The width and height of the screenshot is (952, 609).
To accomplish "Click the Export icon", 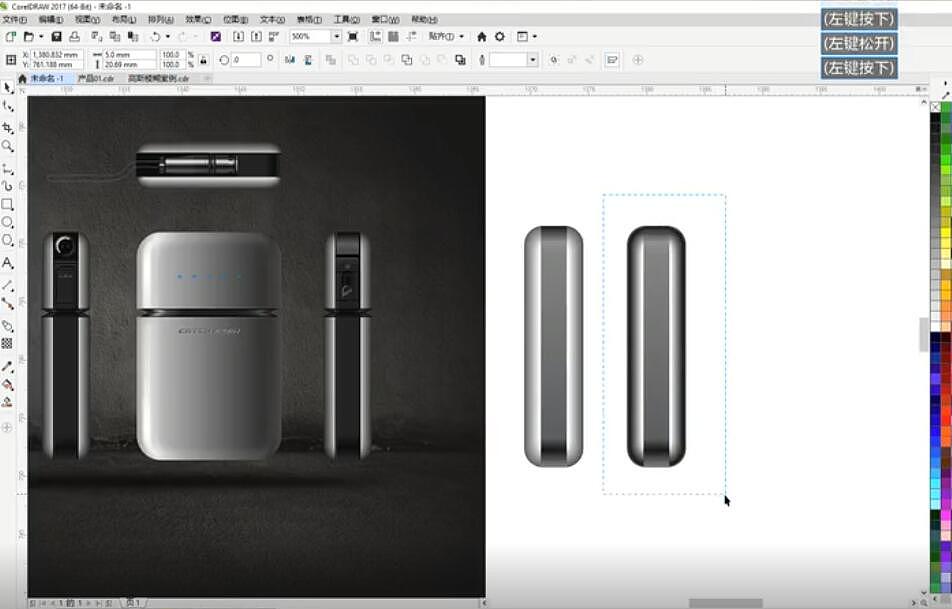I will [256, 36].
